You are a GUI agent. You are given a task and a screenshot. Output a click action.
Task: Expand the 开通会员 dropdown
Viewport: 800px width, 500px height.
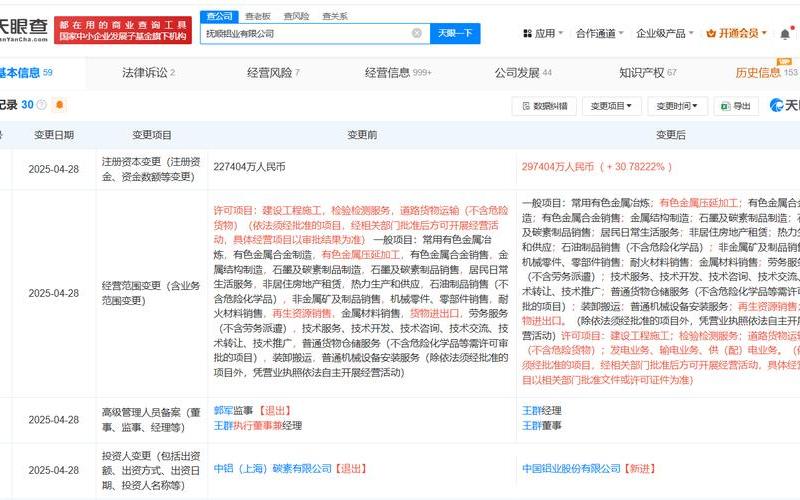coord(737,33)
